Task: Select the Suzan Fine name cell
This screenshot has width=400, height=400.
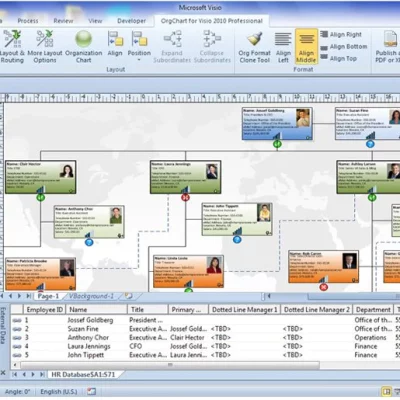Action: (x=83, y=329)
